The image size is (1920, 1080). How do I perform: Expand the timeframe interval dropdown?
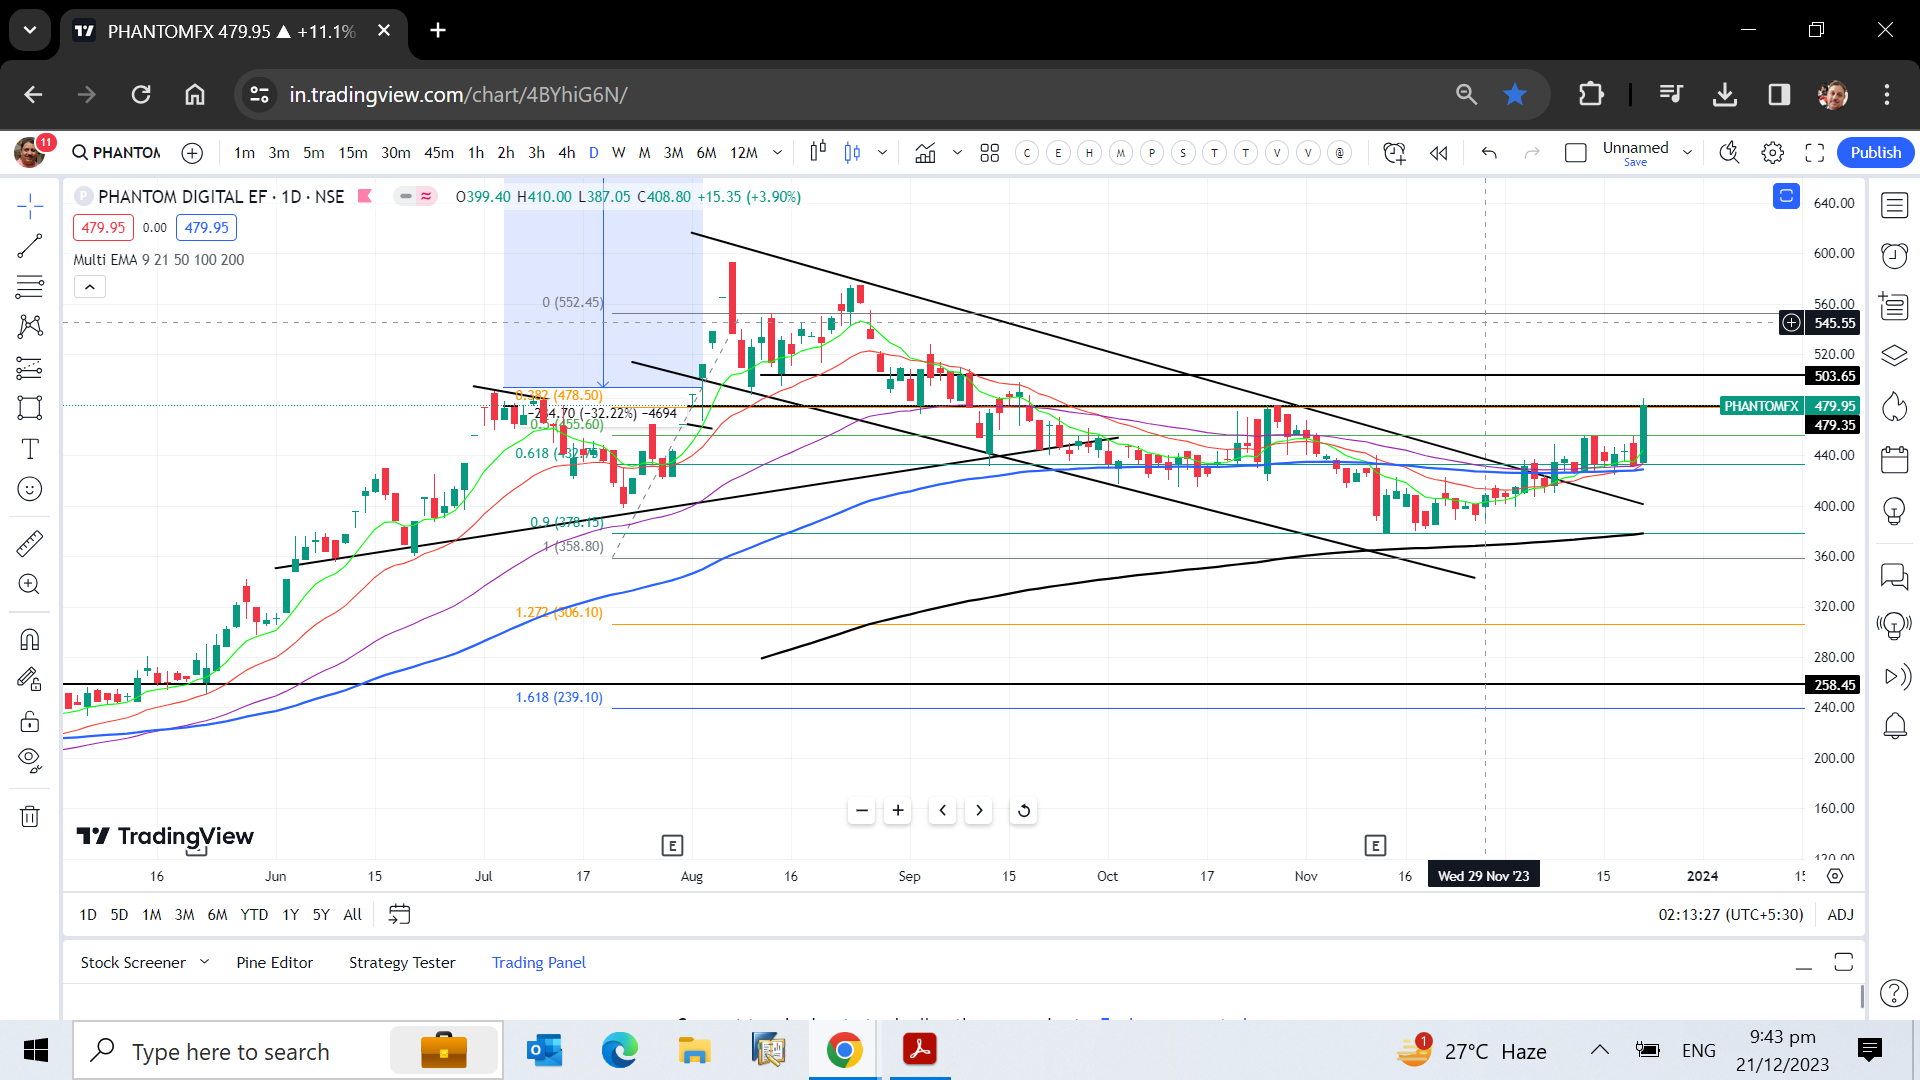777,153
